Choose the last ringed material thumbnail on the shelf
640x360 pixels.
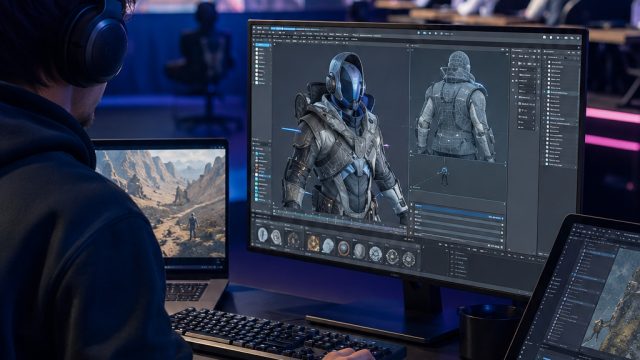pos(408,259)
